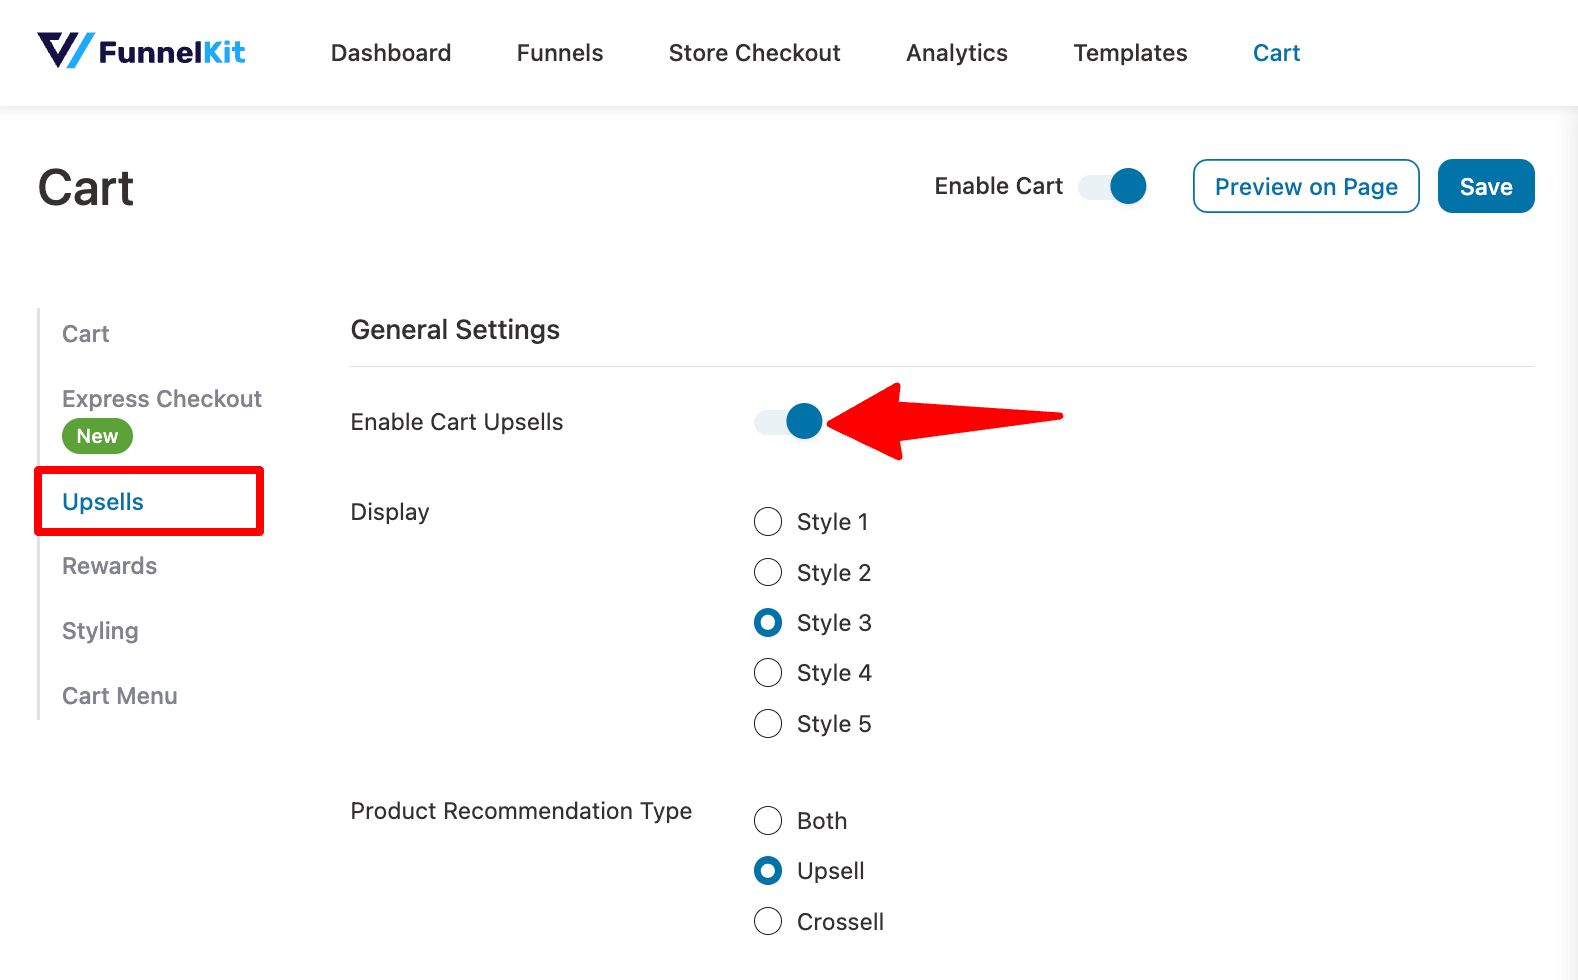Switch to the Rewards sidebar tab
The height and width of the screenshot is (980, 1578).
(x=110, y=566)
